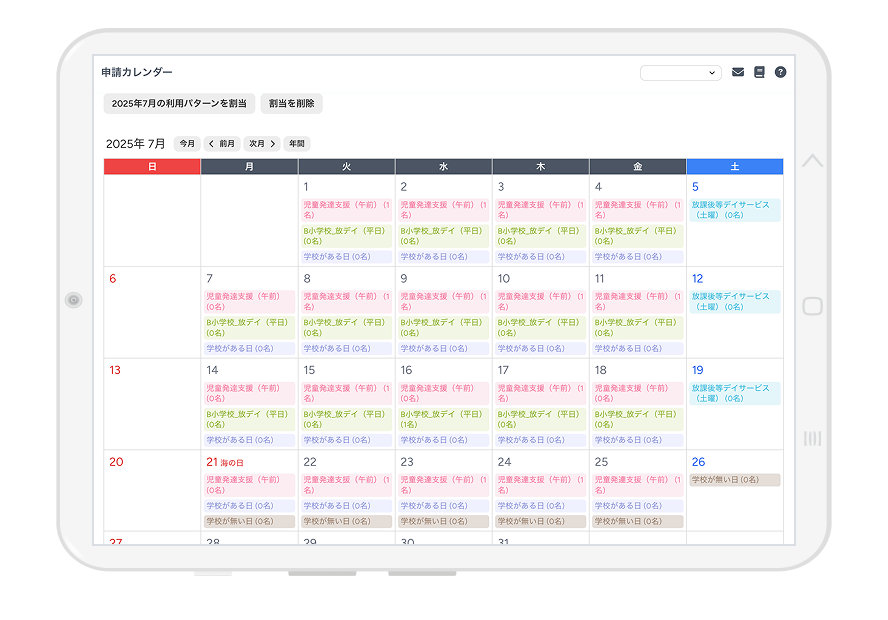
Task: Select the 土 Saturday column header
Action: coord(735,167)
